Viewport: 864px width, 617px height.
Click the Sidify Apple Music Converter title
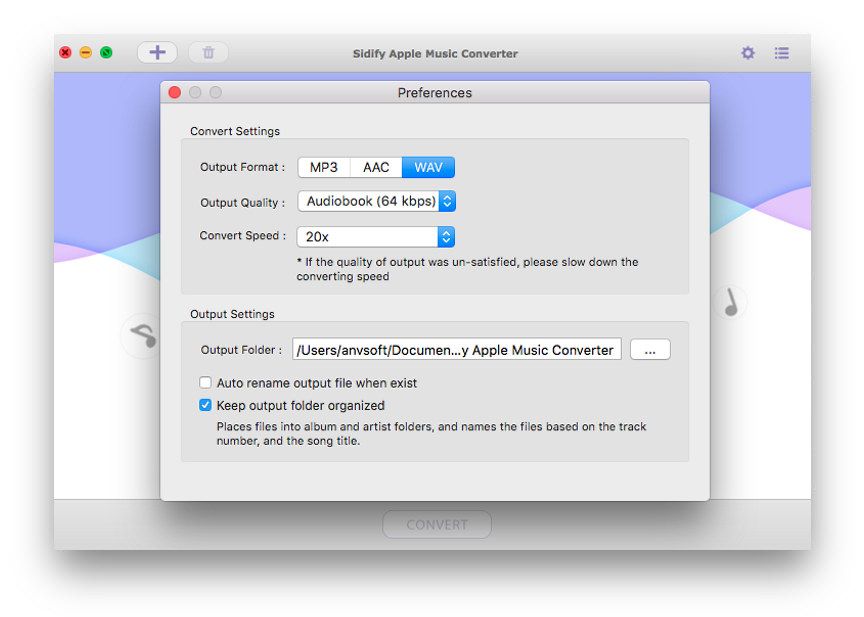pyautogui.click(x=435, y=53)
